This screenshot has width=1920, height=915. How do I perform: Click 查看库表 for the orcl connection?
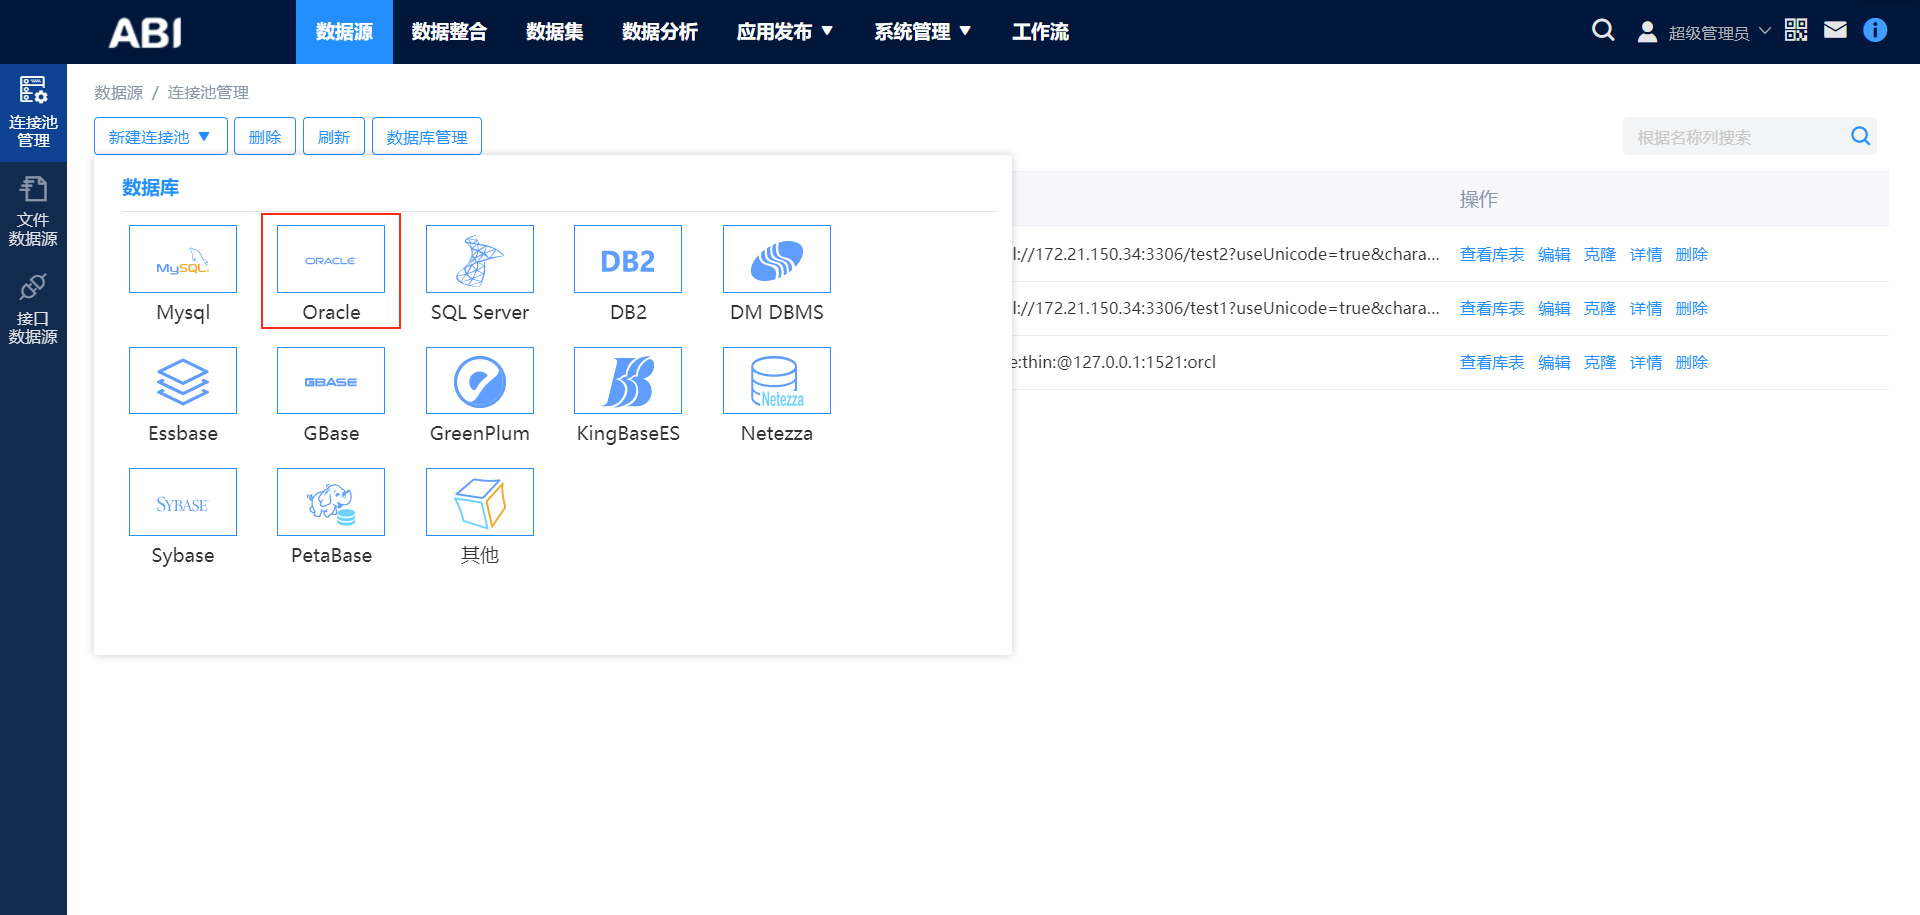tap(1492, 362)
